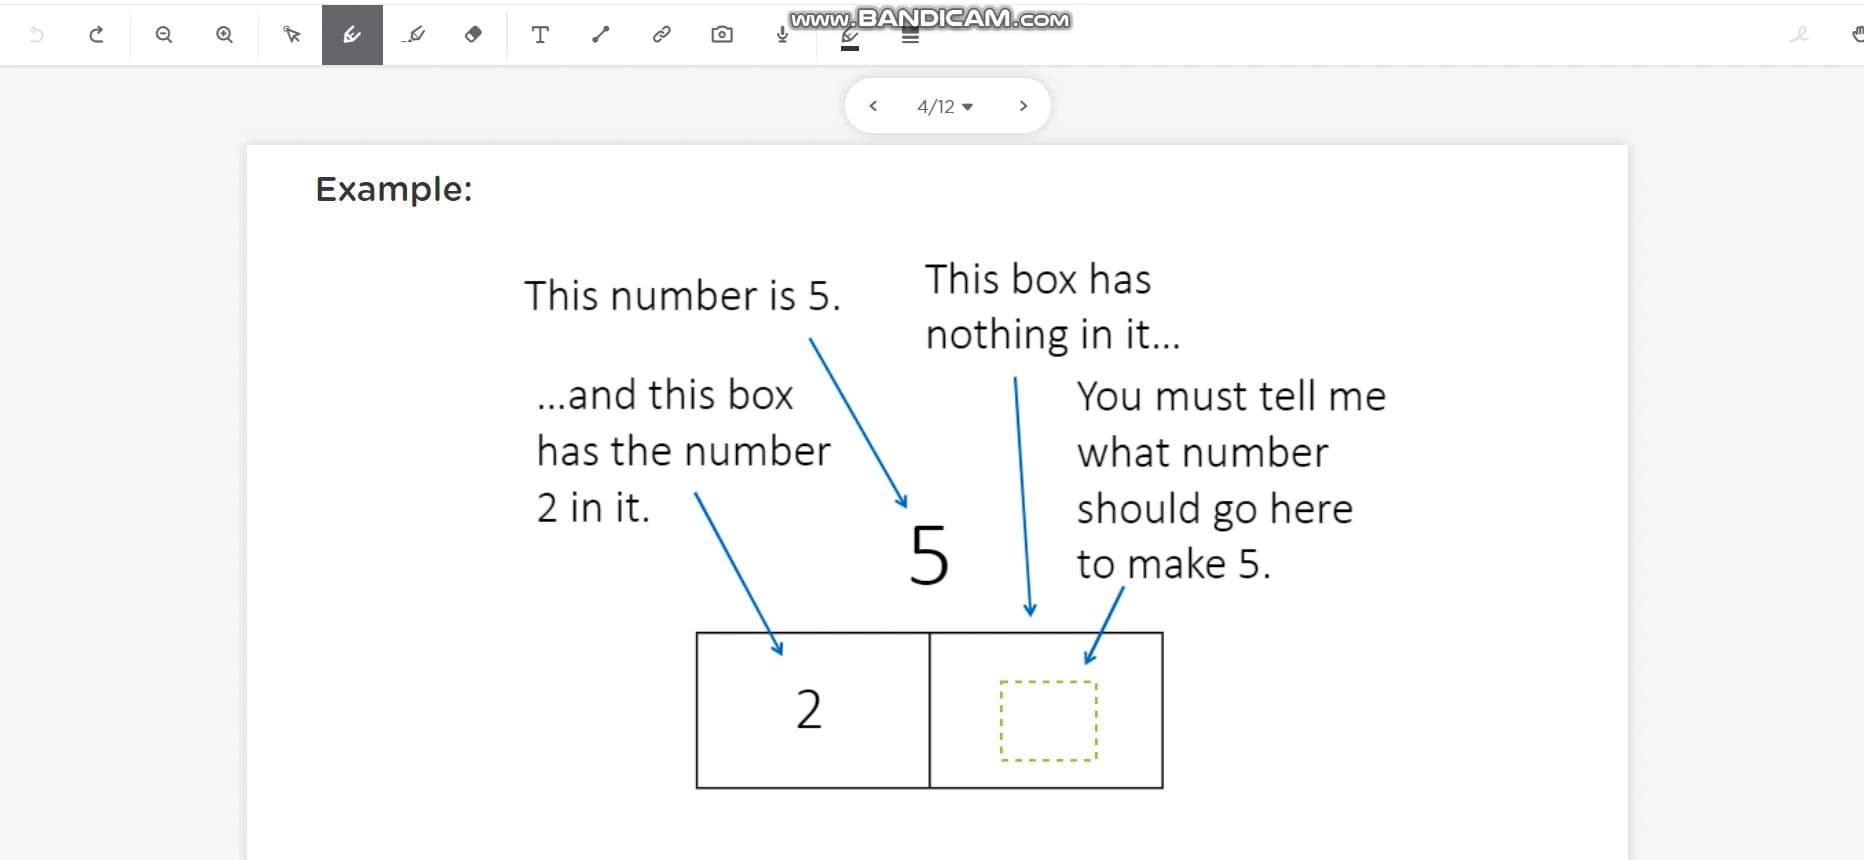The height and width of the screenshot is (860, 1864).
Task: Click the text 'This box has nothing in it...'
Action: (1053, 307)
